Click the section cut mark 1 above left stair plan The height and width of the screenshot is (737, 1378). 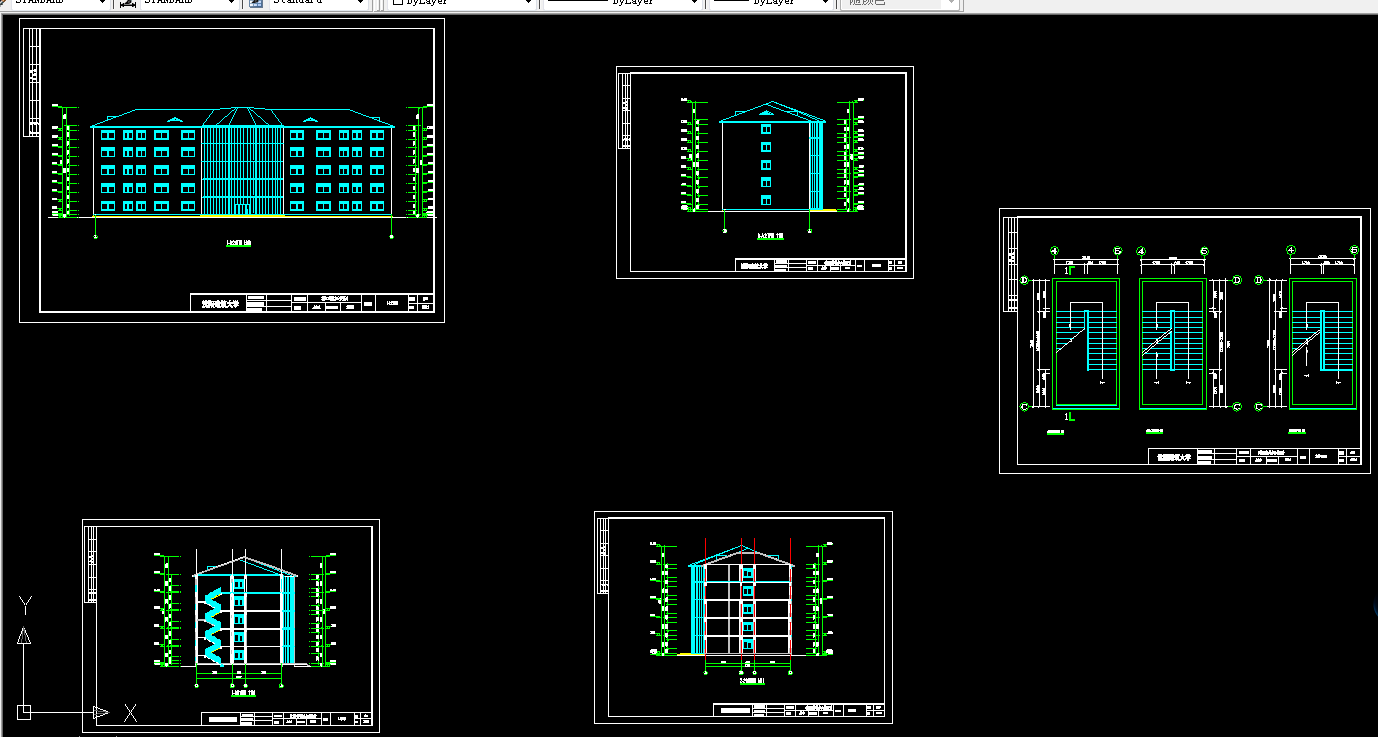pyautogui.click(x=1068, y=270)
